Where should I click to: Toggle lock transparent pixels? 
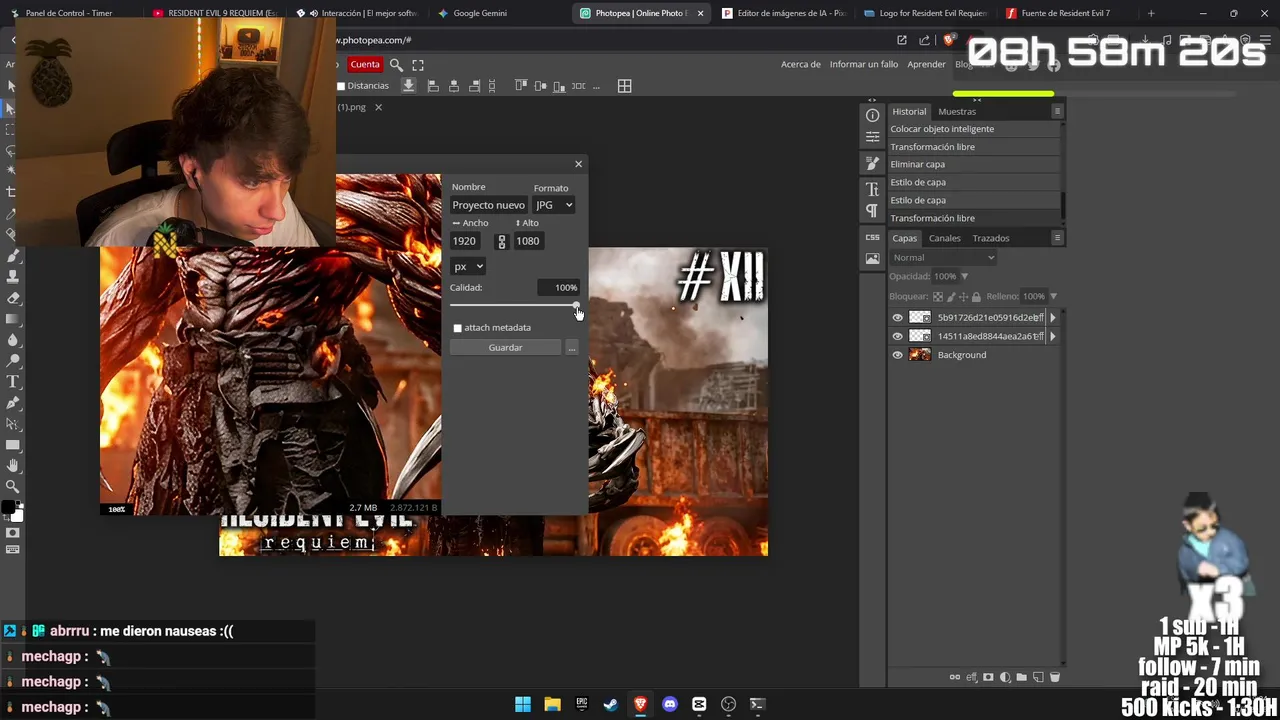point(938,296)
